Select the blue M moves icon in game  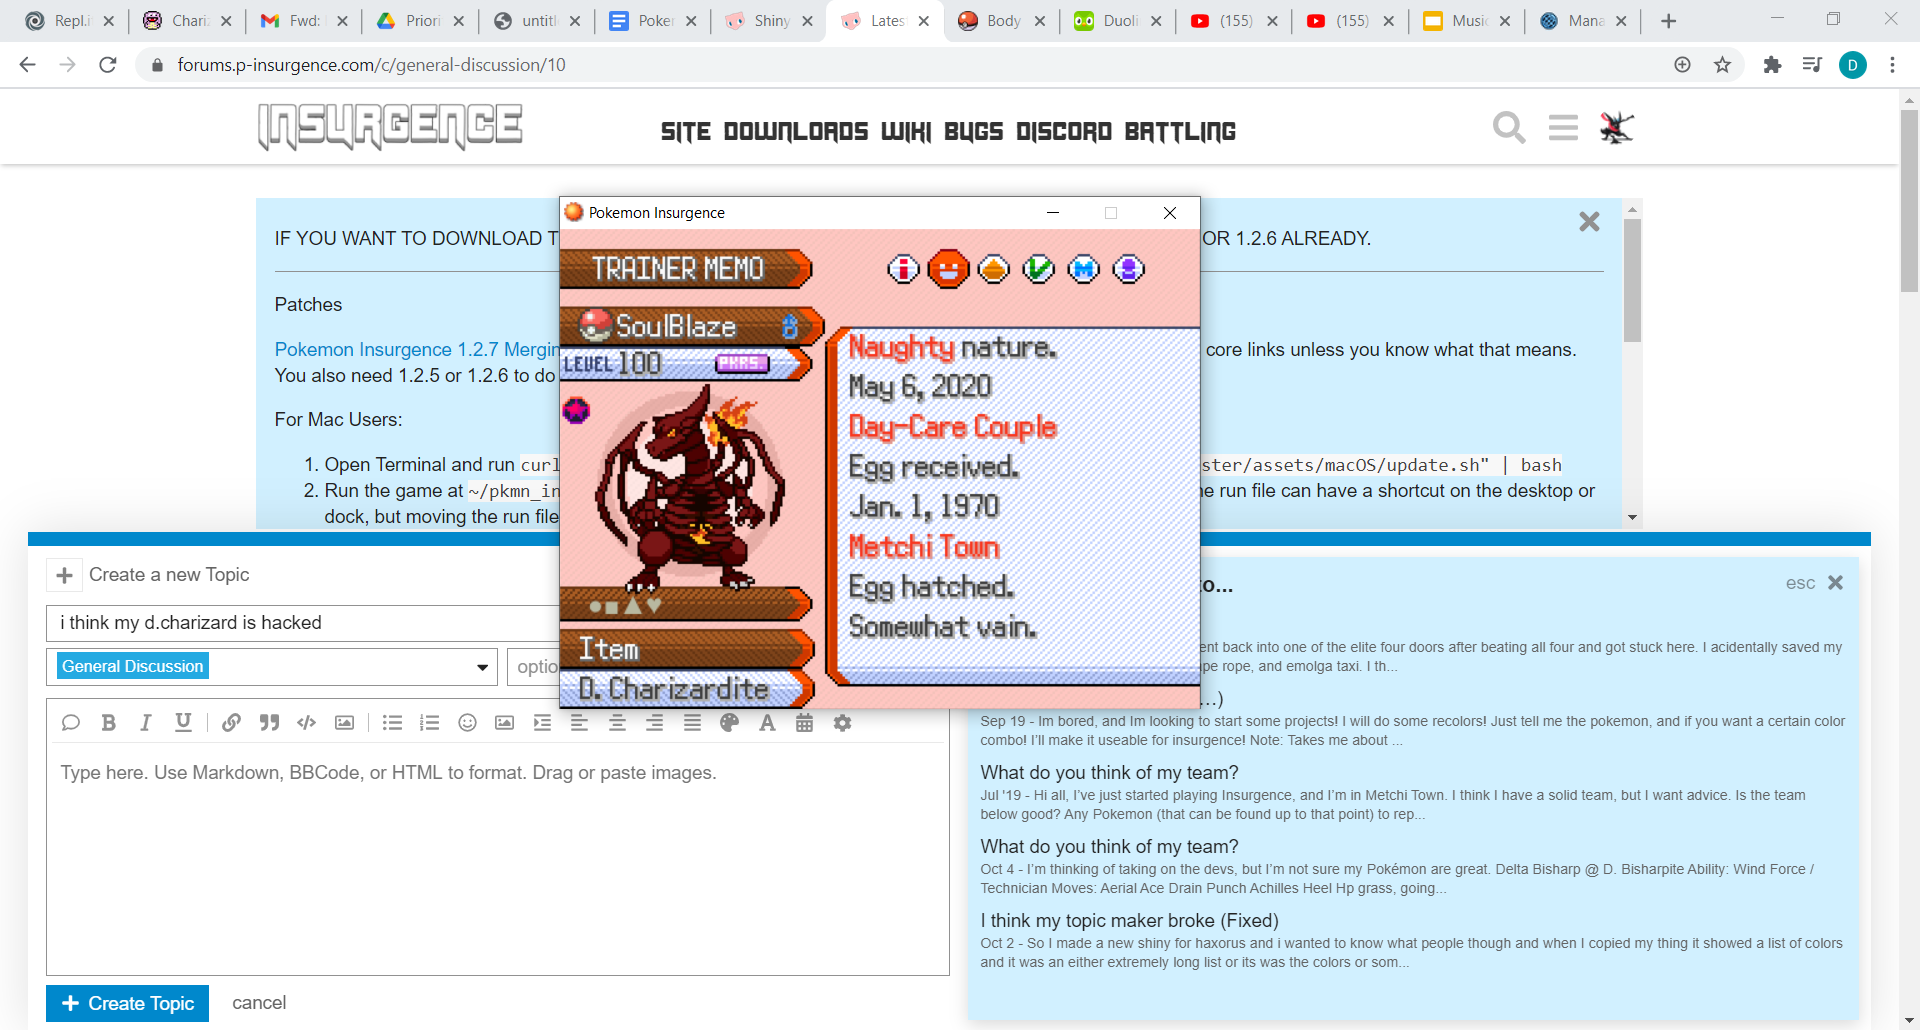tap(1083, 269)
